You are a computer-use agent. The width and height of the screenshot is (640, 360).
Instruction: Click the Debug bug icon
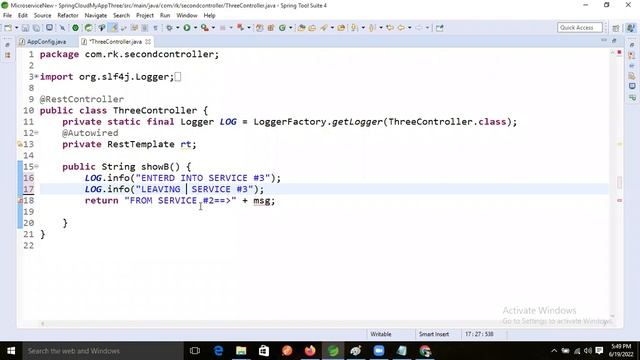tap(169, 28)
